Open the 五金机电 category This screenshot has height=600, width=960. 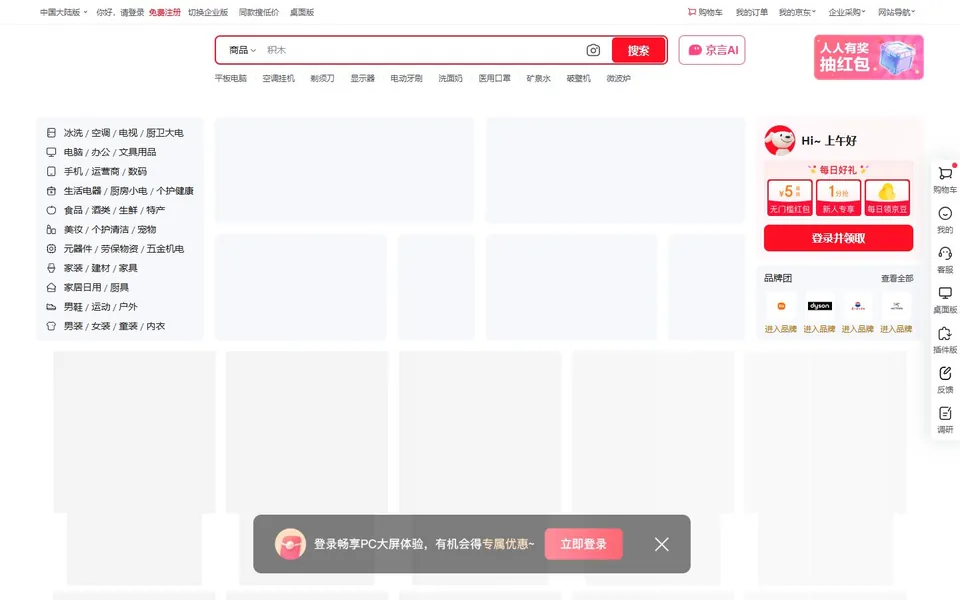click(x=165, y=249)
